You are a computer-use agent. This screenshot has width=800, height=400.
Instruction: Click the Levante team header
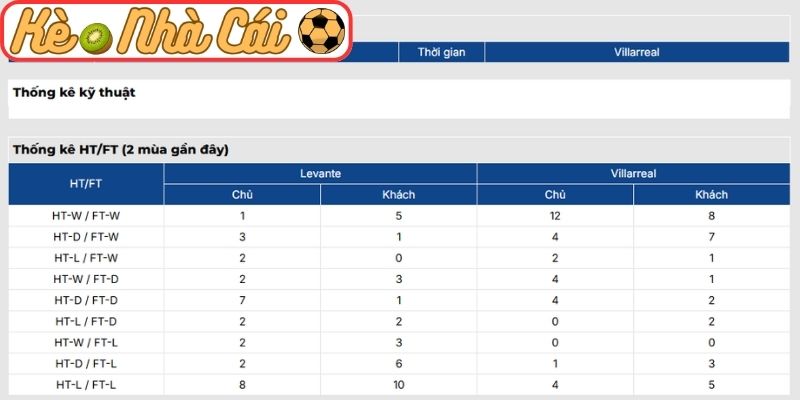coord(320,173)
